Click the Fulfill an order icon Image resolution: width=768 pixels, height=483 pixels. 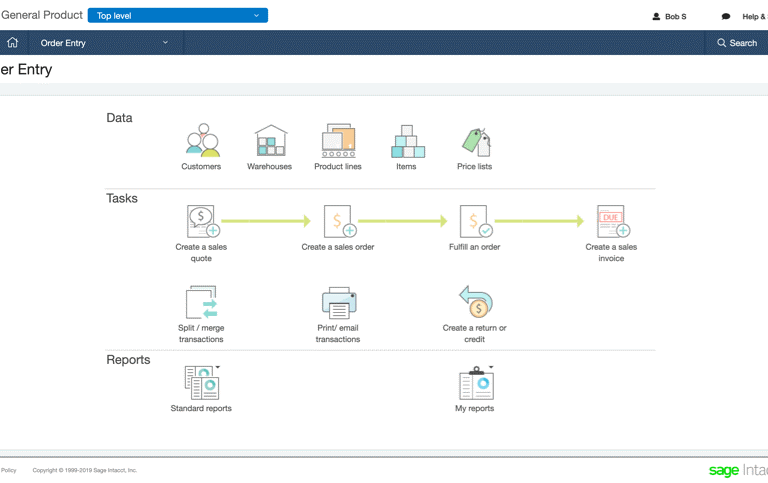point(476,221)
